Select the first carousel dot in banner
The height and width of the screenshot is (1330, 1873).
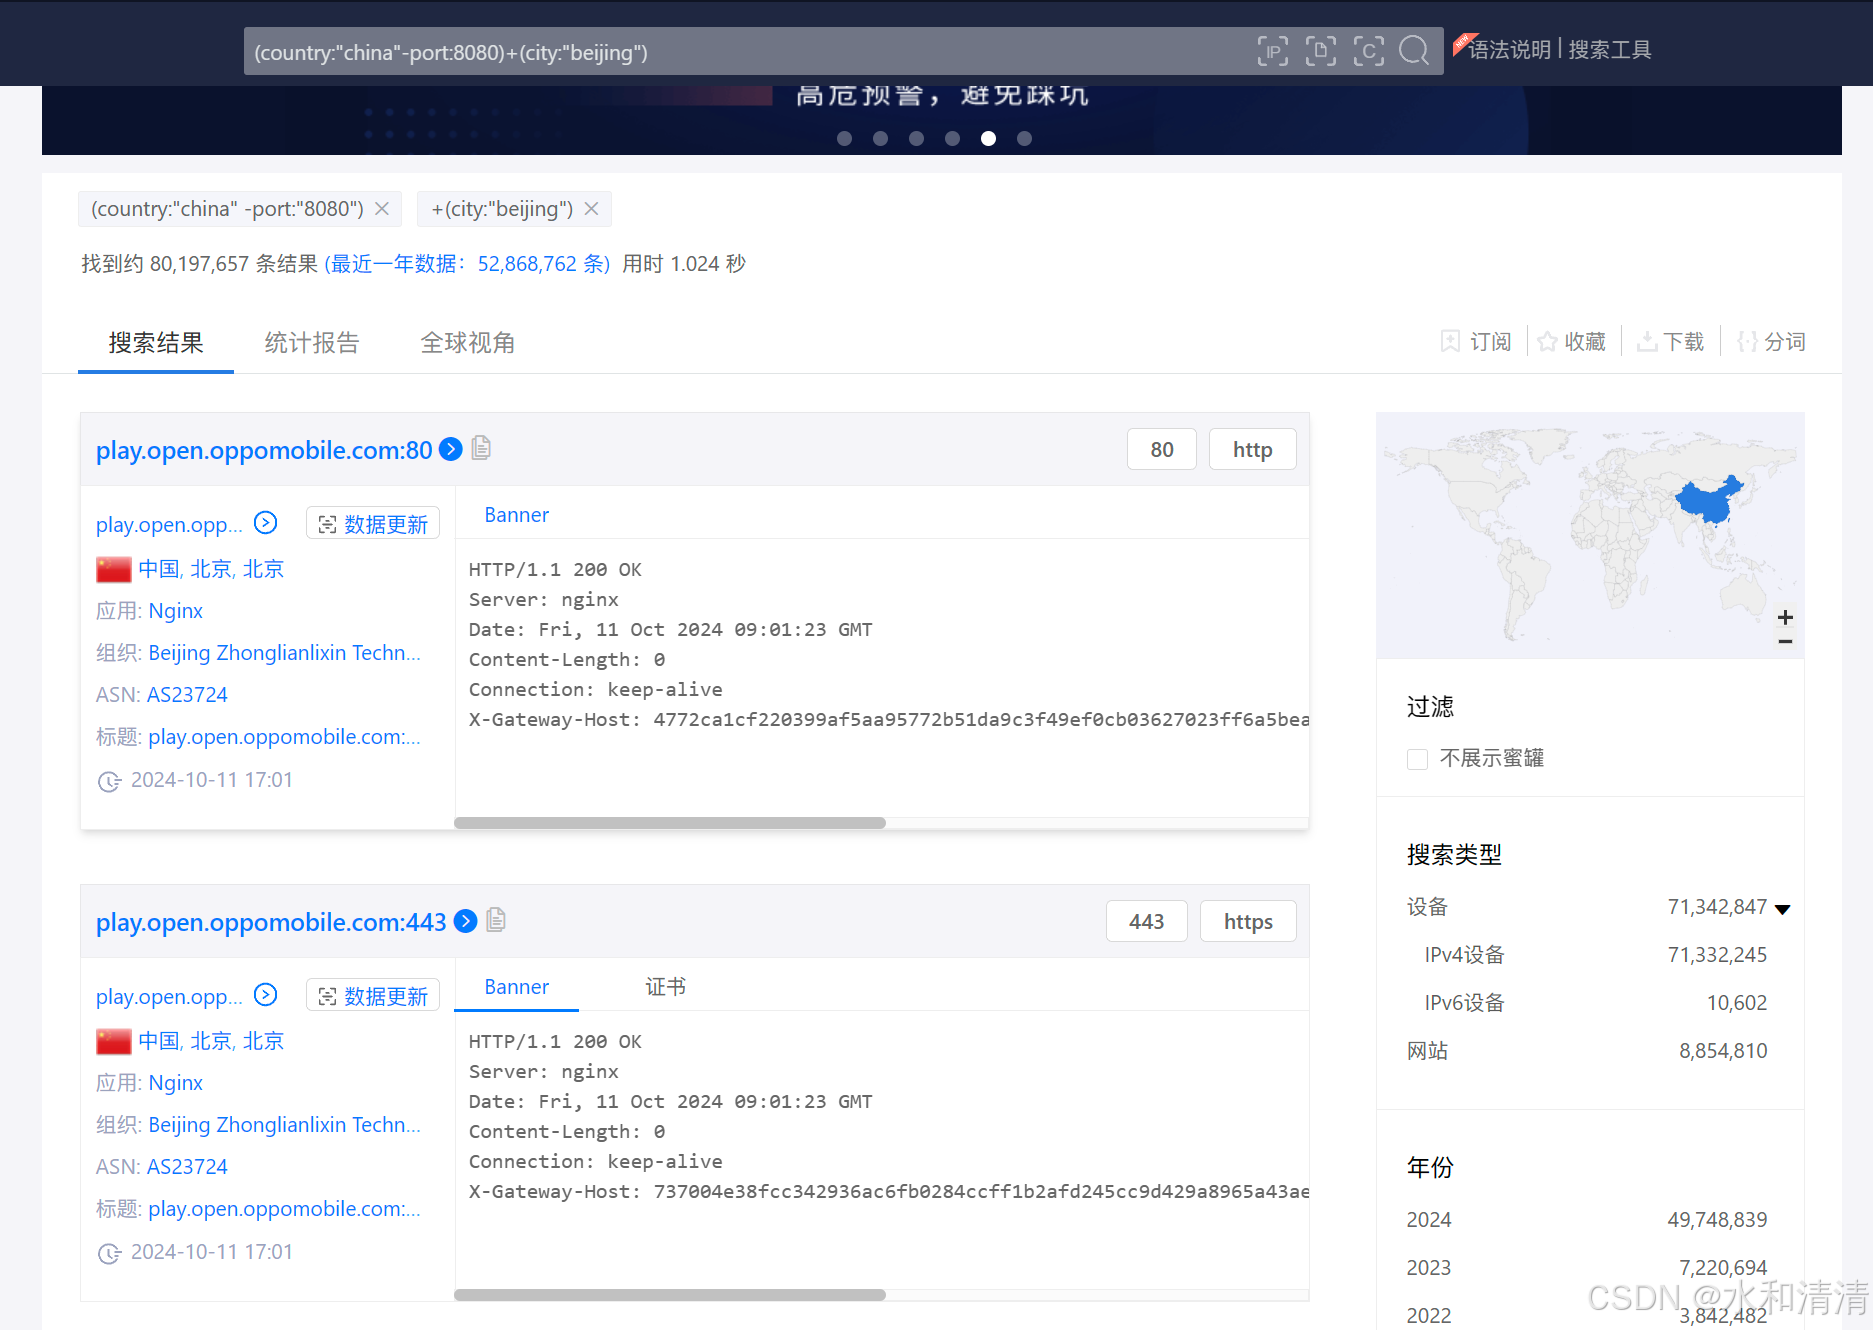(844, 139)
